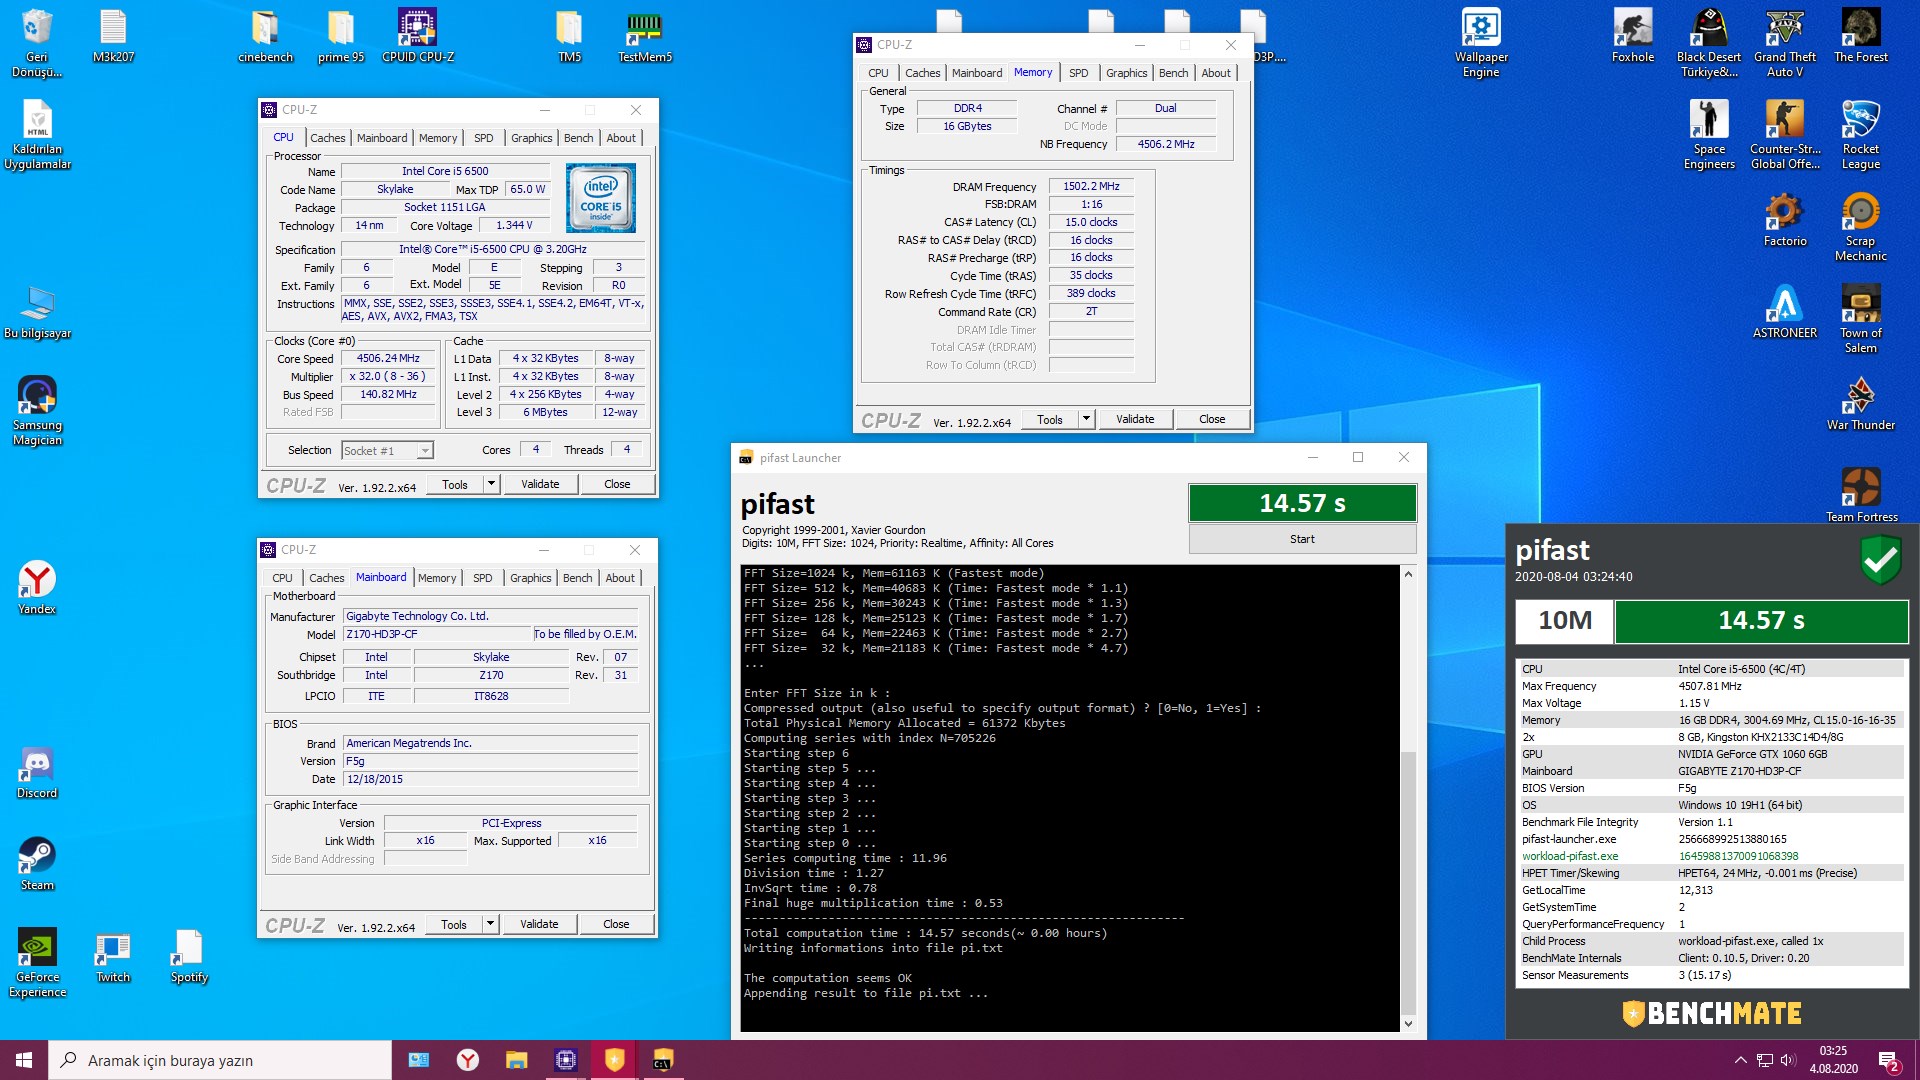Screen dimensions: 1920x1080
Task: Show hidden system tray icons chevron
Action: tap(1740, 1060)
